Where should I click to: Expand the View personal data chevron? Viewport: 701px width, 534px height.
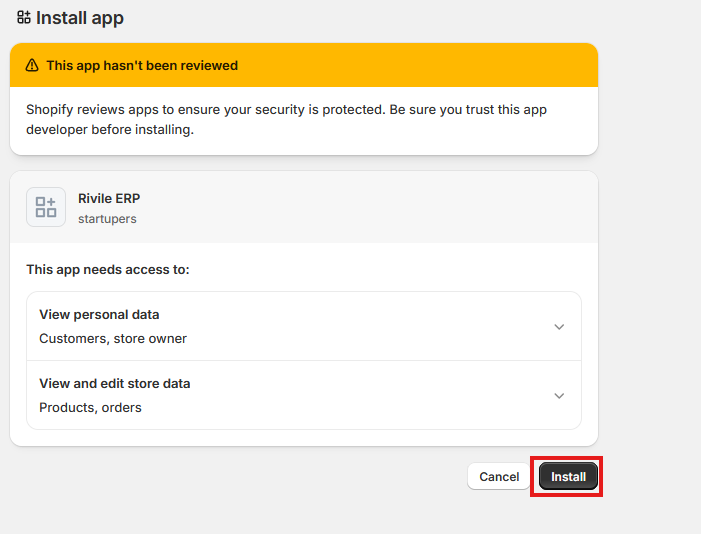click(559, 327)
